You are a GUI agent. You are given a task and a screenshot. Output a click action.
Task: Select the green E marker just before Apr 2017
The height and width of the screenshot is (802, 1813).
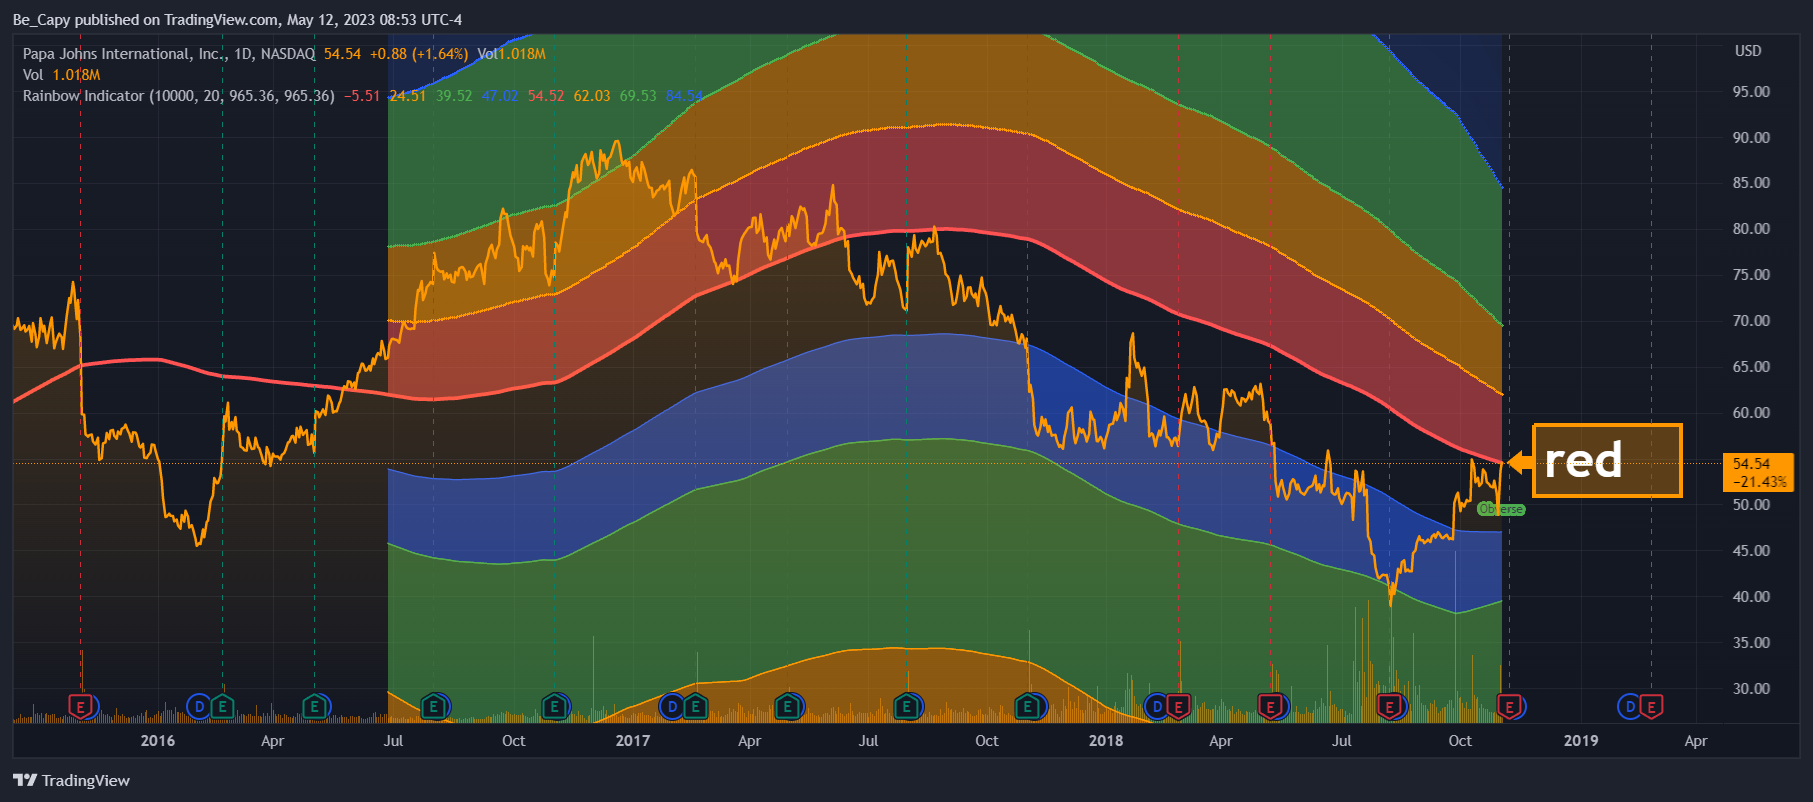click(695, 707)
